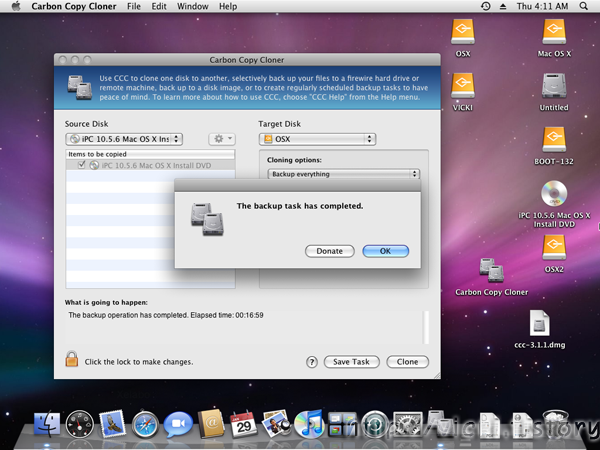
Task: Open the Source Disk dropdown
Action: click(124, 139)
